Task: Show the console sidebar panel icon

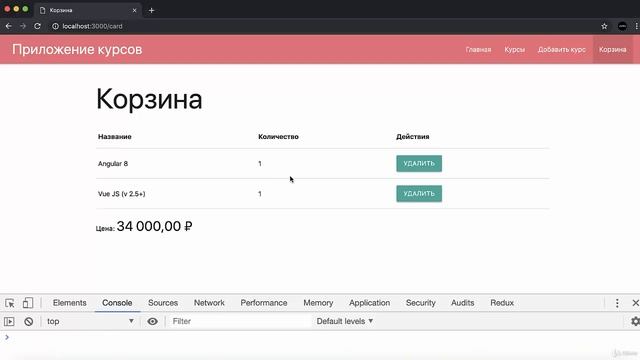Action: coord(9,322)
